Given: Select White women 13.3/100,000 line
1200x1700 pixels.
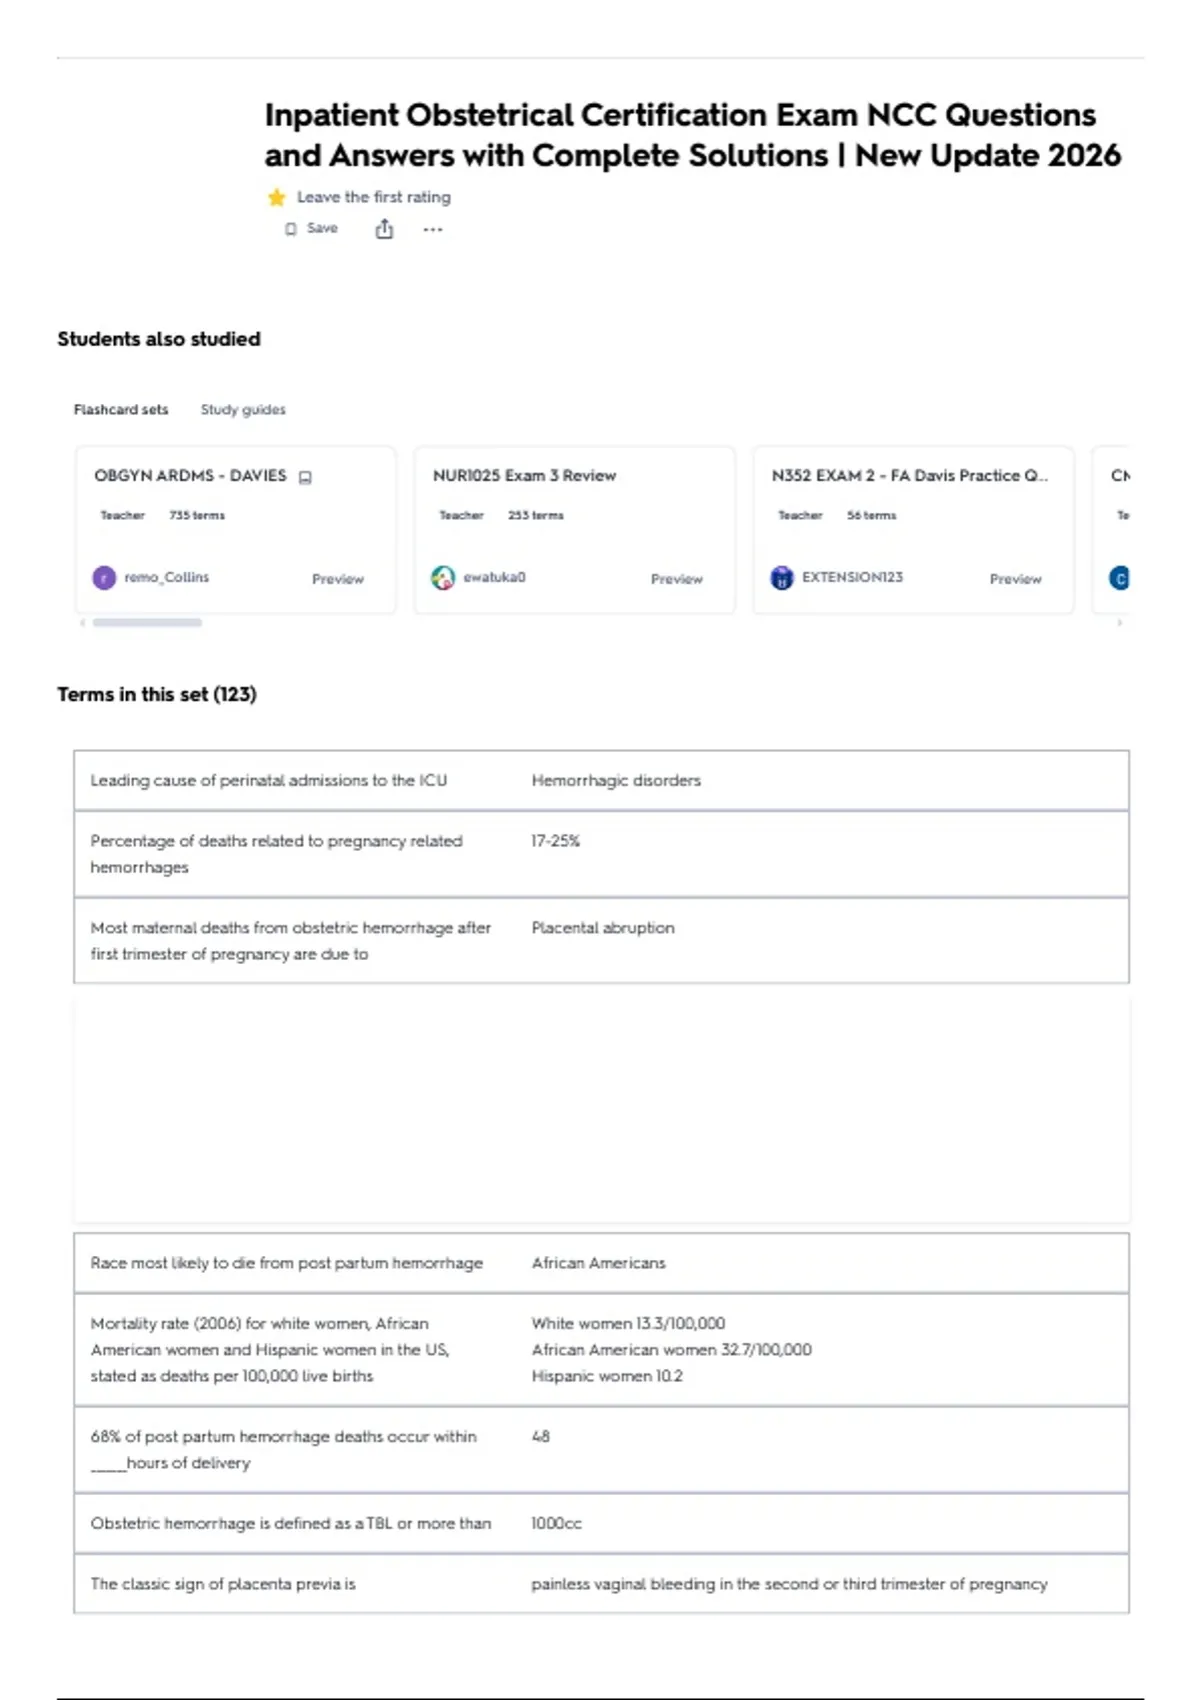Looking at the screenshot, I should coord(628,1323).
